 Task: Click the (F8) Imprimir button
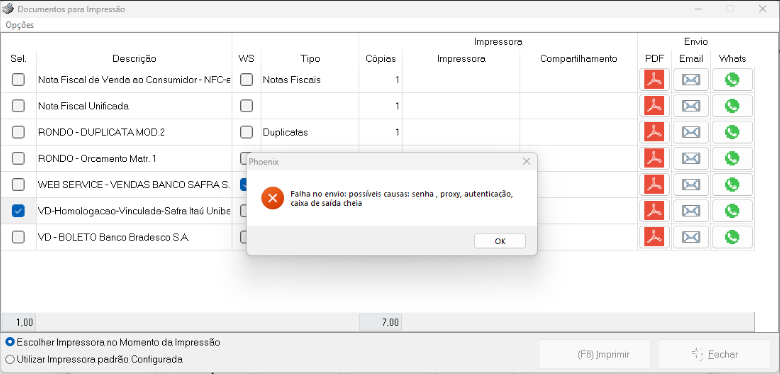coord(595,355)
